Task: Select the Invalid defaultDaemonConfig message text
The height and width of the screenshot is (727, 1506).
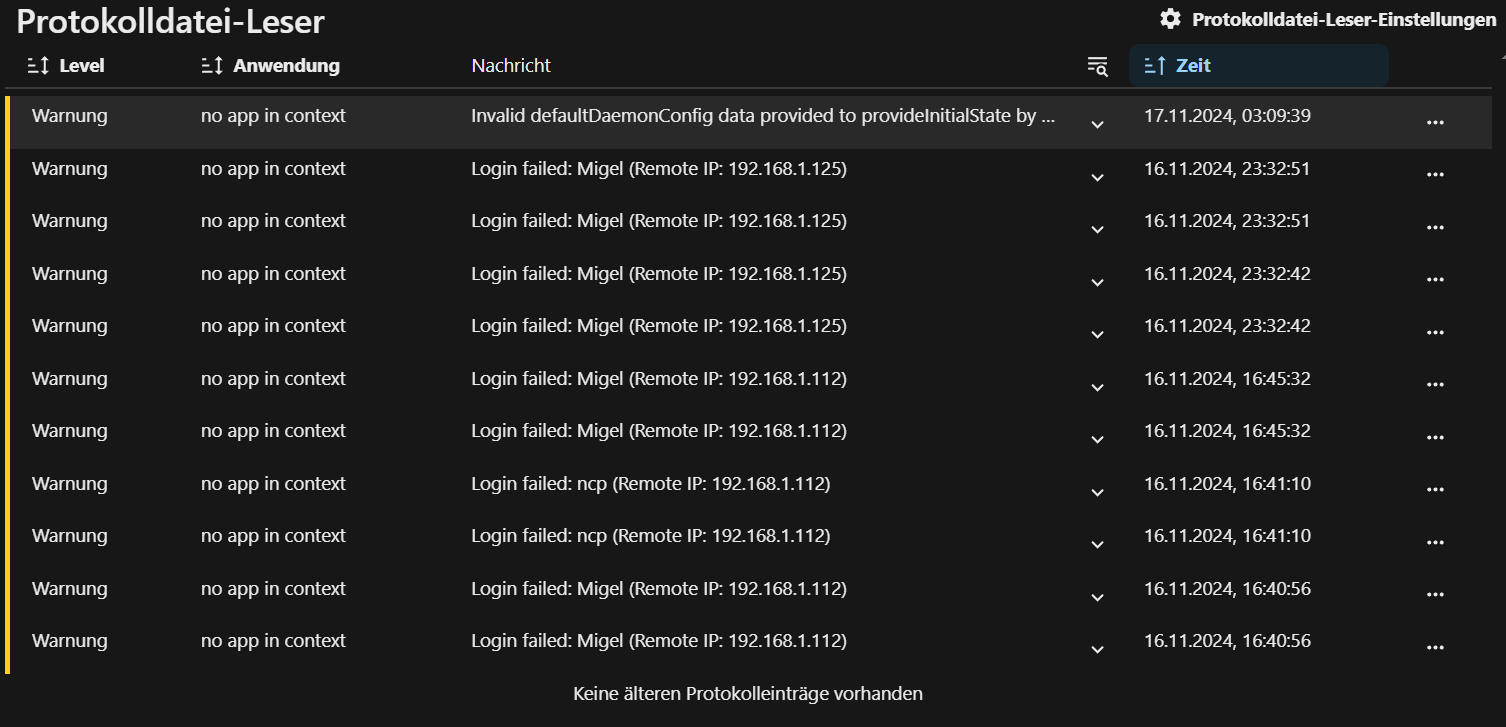Action: (763, 116)
